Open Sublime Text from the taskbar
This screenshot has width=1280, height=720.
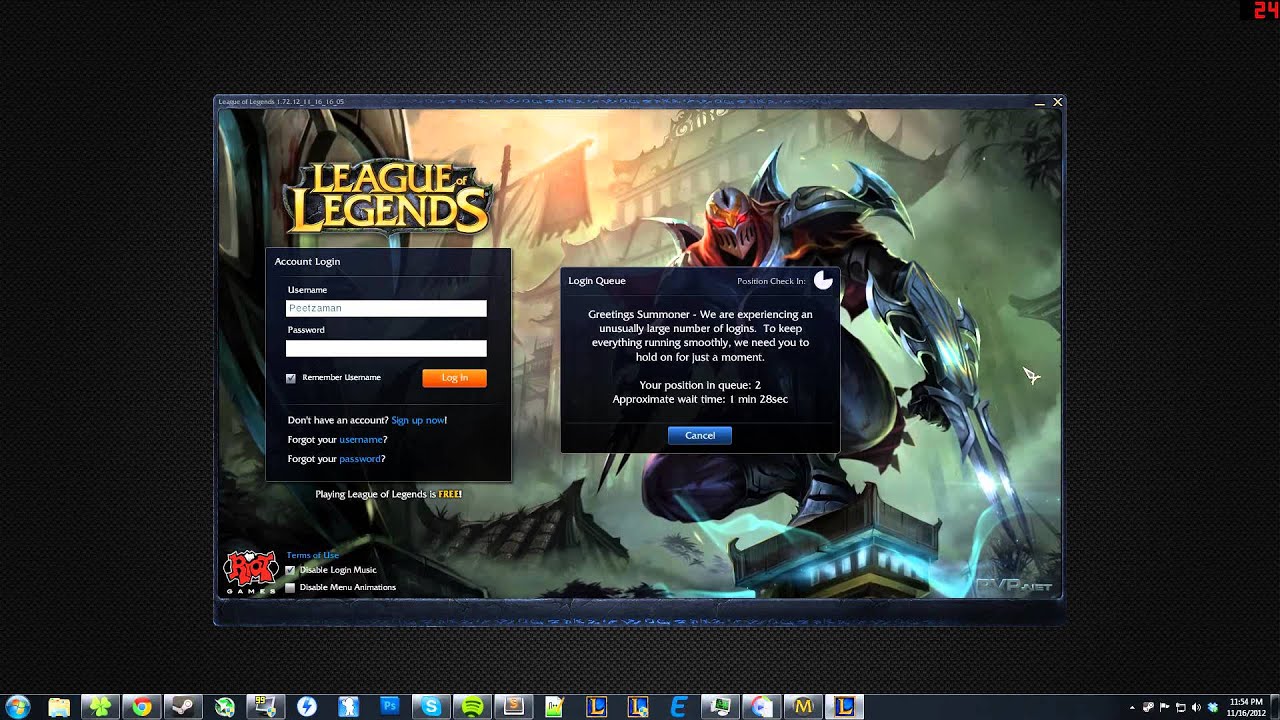514,707
